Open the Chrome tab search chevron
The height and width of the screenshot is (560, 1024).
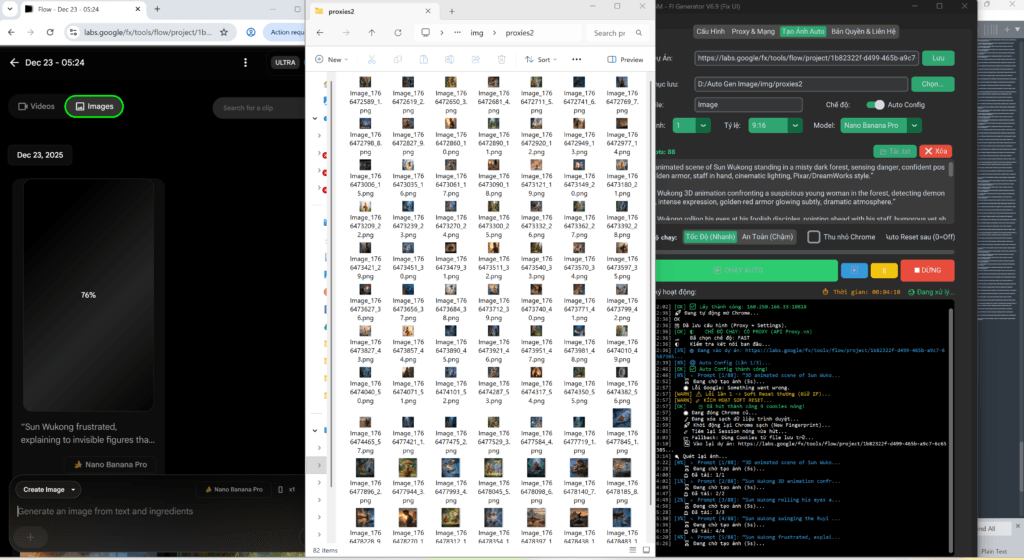10,9
